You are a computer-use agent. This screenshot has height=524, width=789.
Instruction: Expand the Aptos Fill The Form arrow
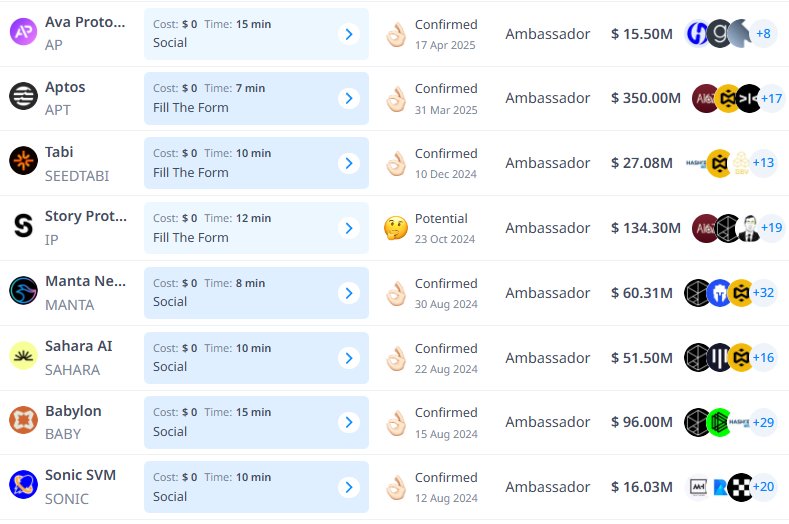349,98
